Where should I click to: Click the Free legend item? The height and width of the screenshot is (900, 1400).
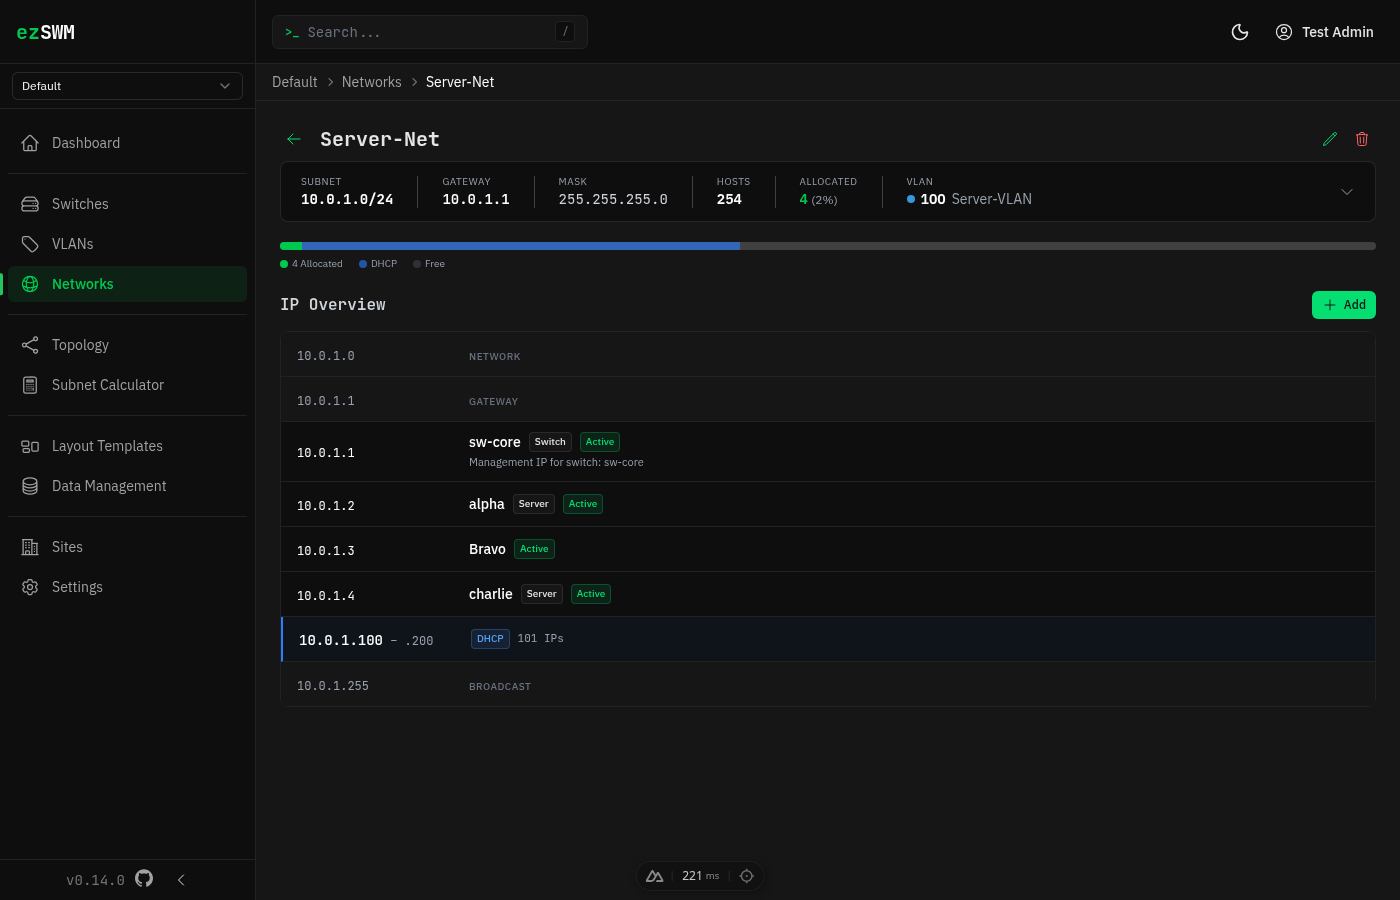(429, 264)
